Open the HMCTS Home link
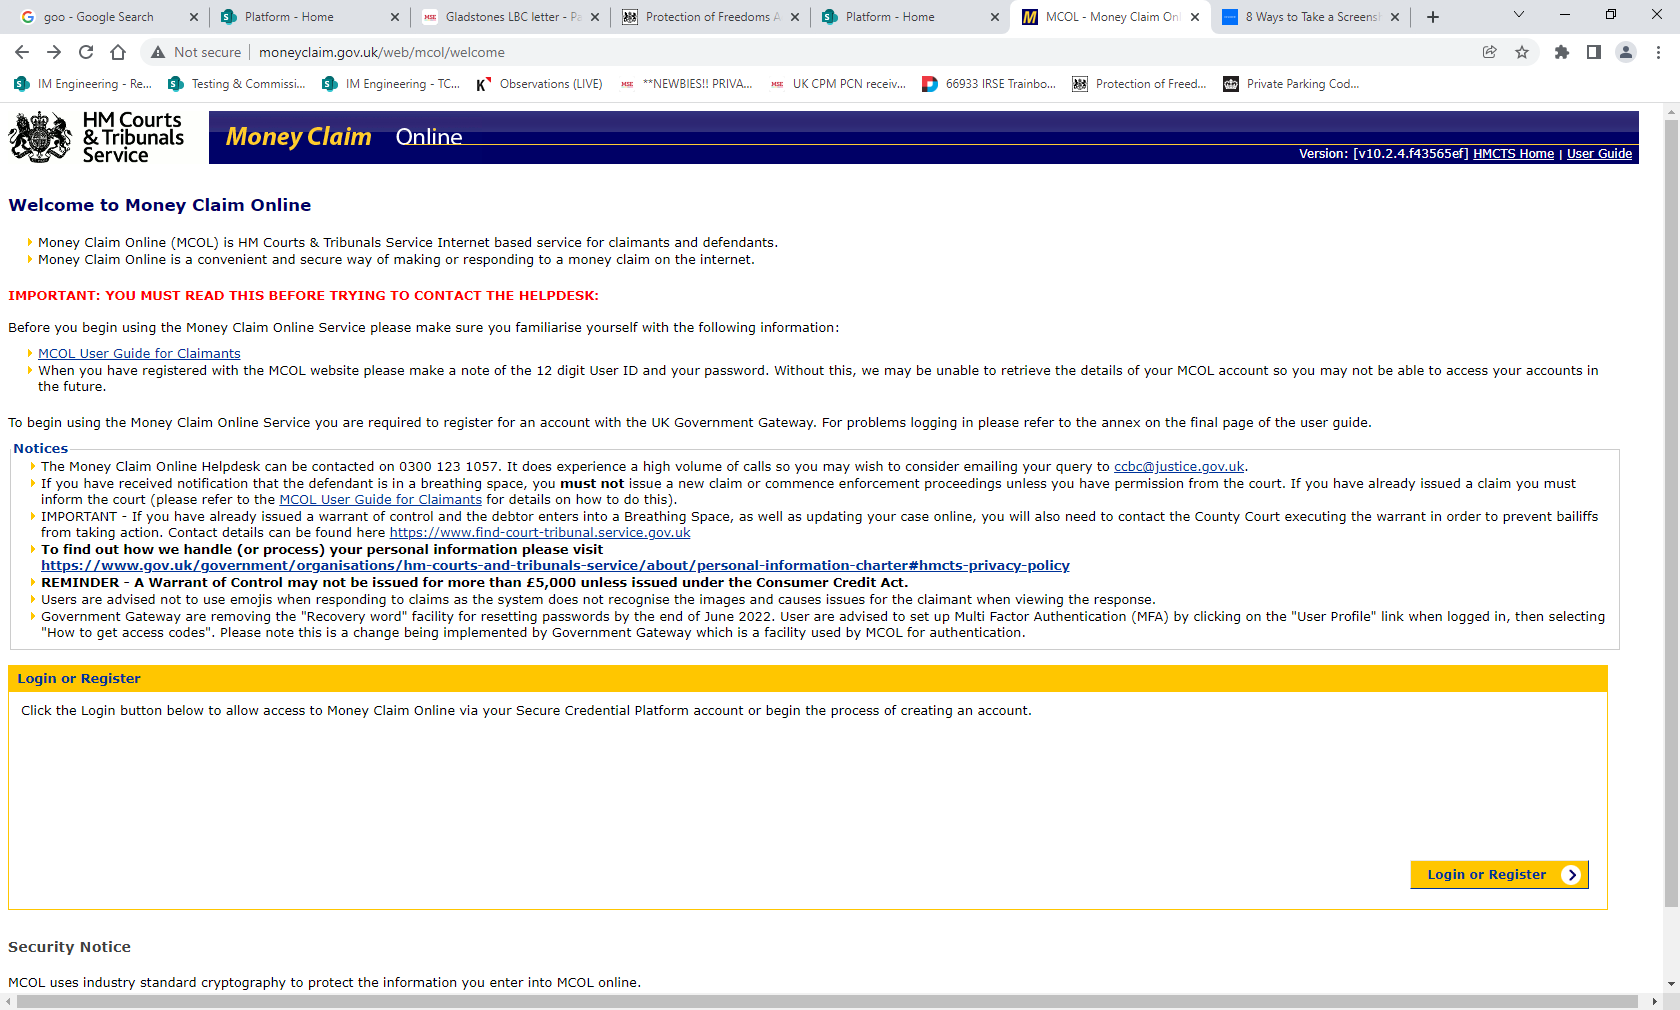Screen dimensions: 1680x1010 (x=1513, y=154)
